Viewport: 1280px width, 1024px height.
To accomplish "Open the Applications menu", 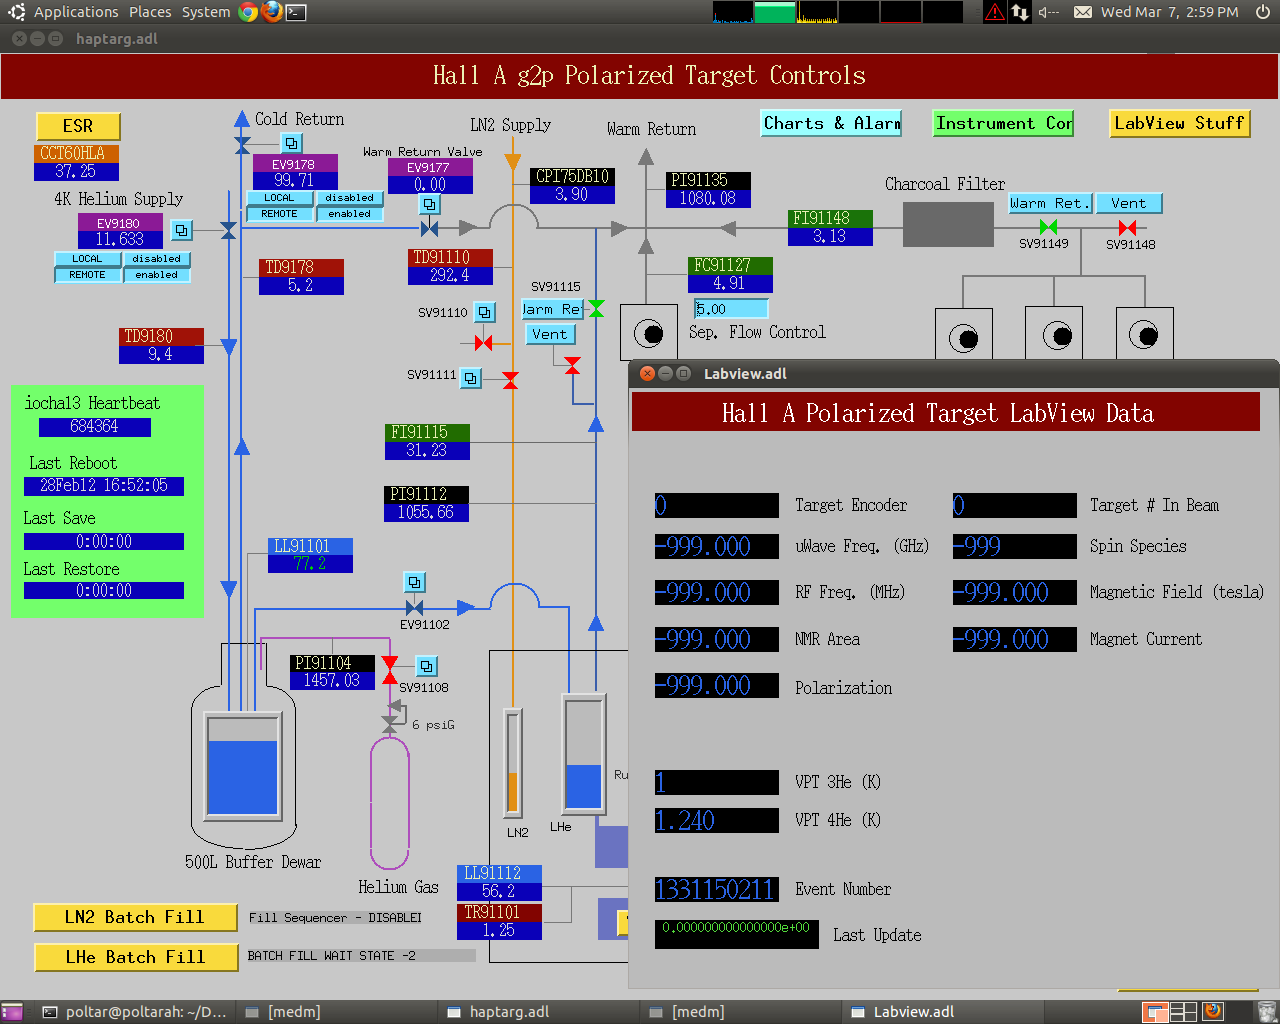I will (x=76, y=12).
